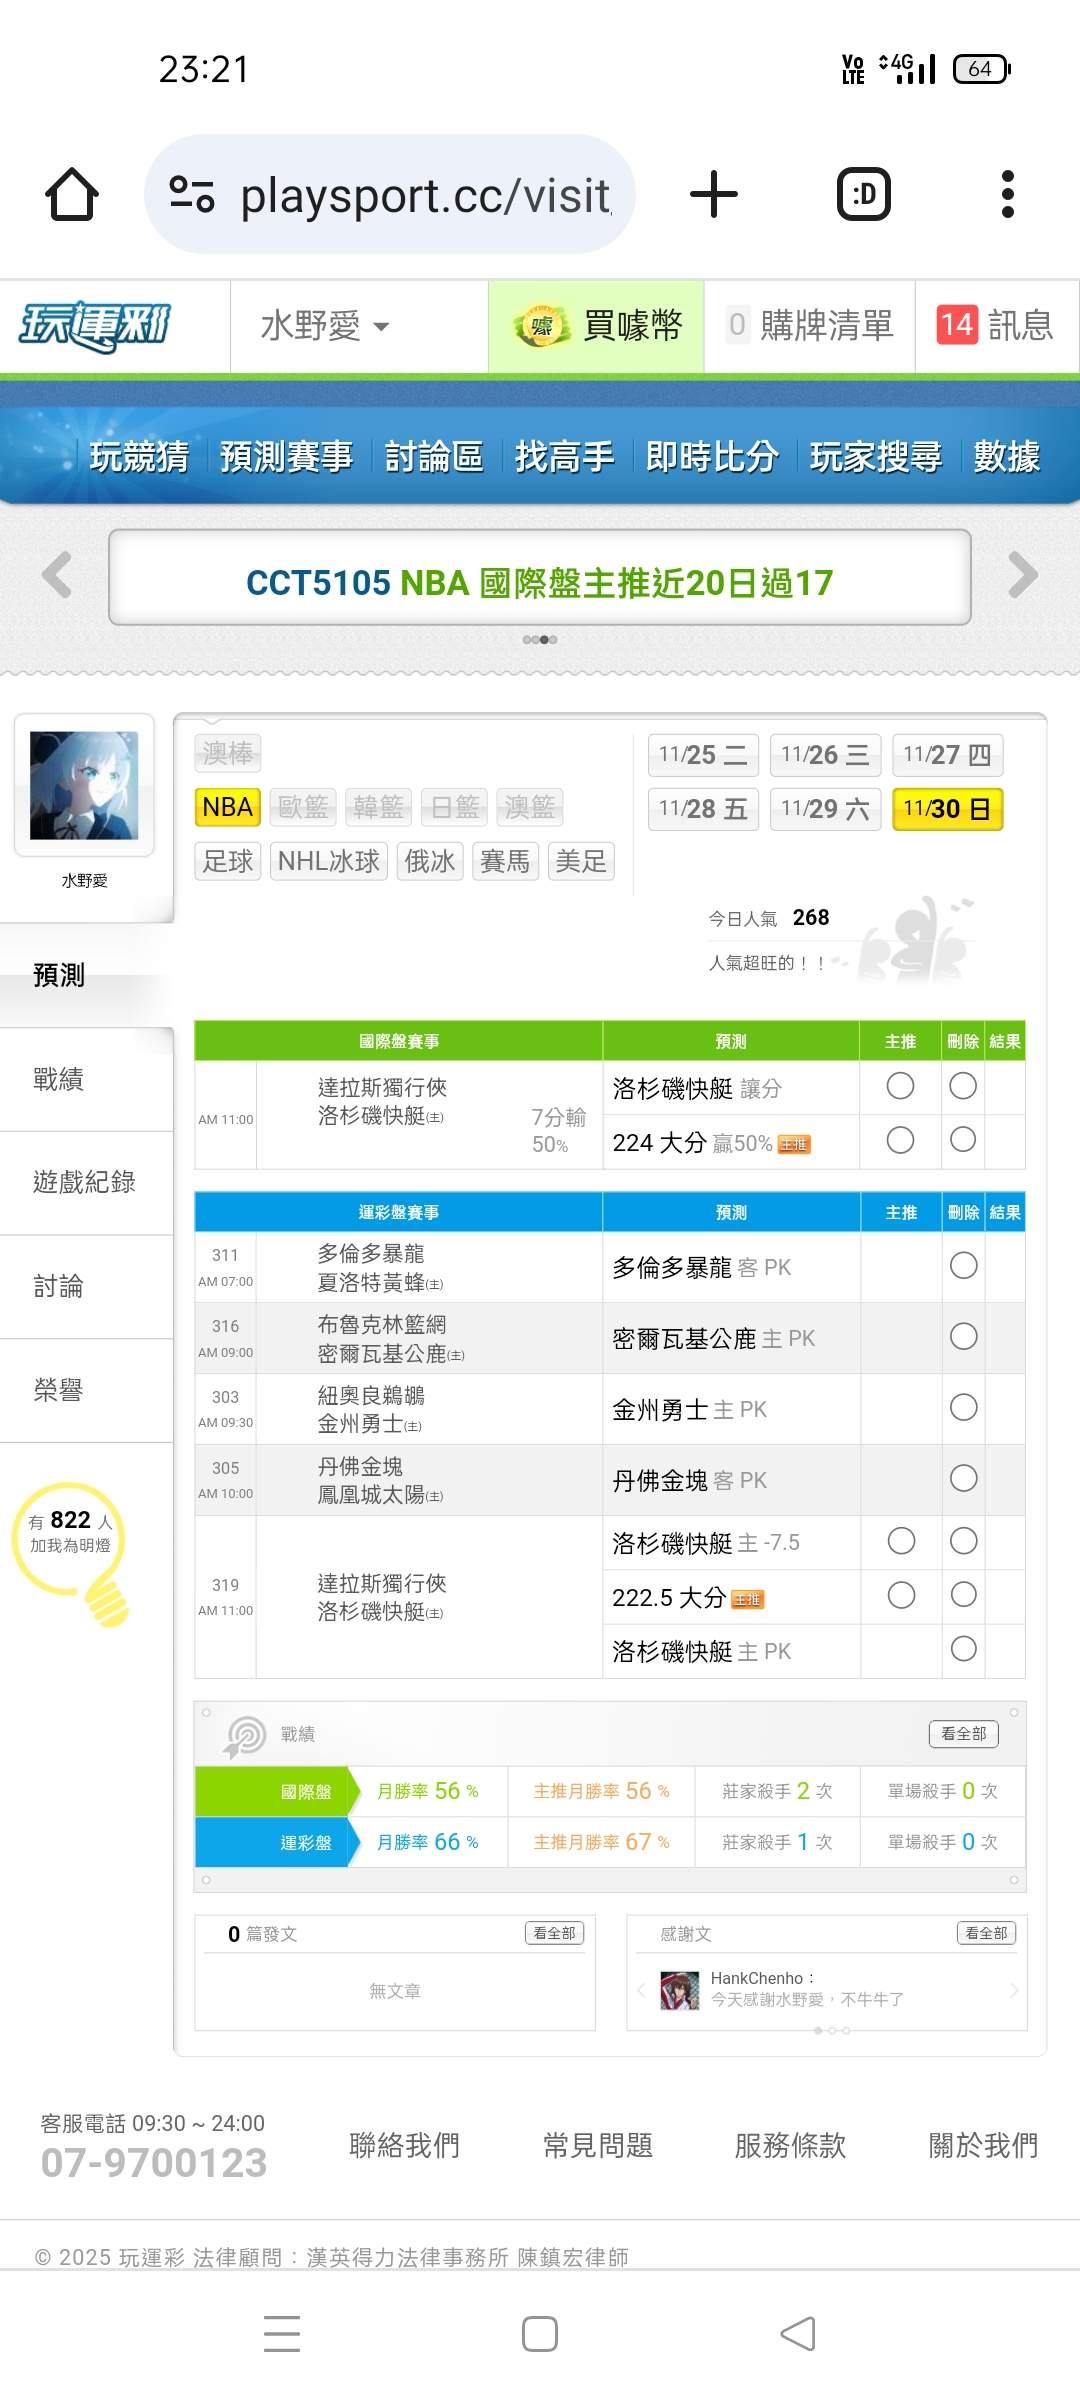Click the 水野愛 avatar image
Viewport: 1080px width, 2400px height.
[84, 785]
